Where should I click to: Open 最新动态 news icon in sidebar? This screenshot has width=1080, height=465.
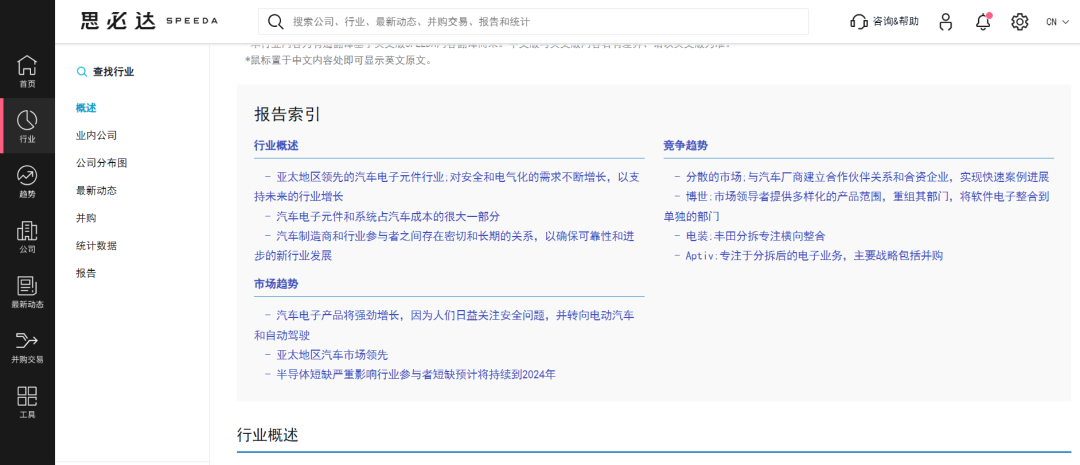(27, 291)
